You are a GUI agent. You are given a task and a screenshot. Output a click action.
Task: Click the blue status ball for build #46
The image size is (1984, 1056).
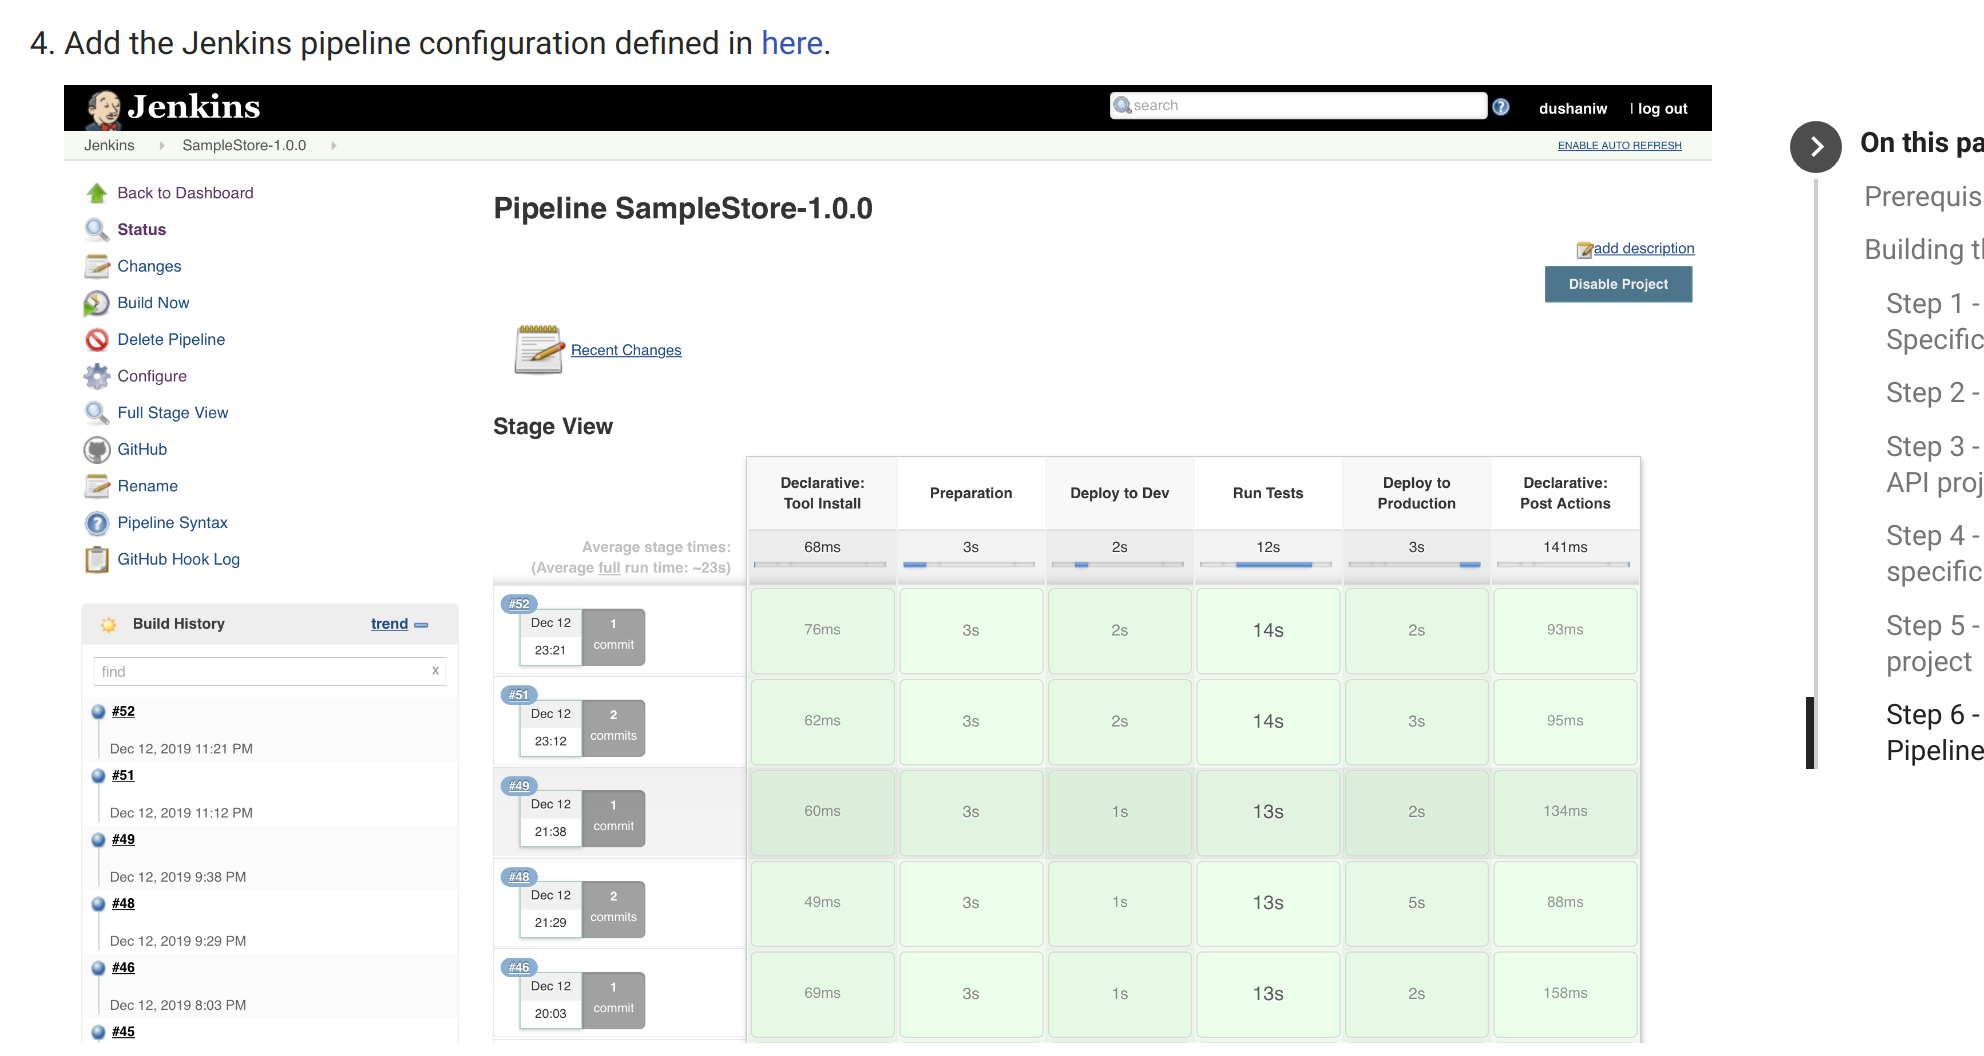pos(98,968)
